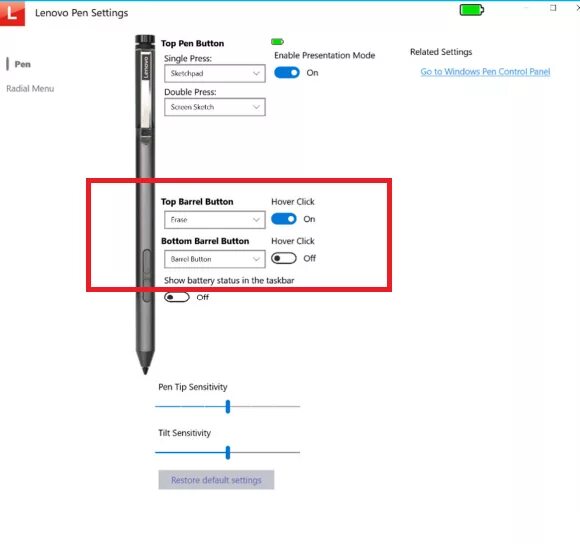Viewport: 580px width, 544px height.
Task: Open Bottom Barrel Button dropdown
Action: (x=215, y=259)
